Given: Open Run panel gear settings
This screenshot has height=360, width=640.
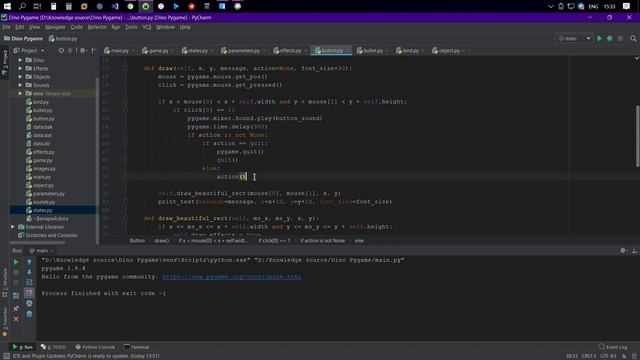Looking at the screenshot, I should point(623,251).
